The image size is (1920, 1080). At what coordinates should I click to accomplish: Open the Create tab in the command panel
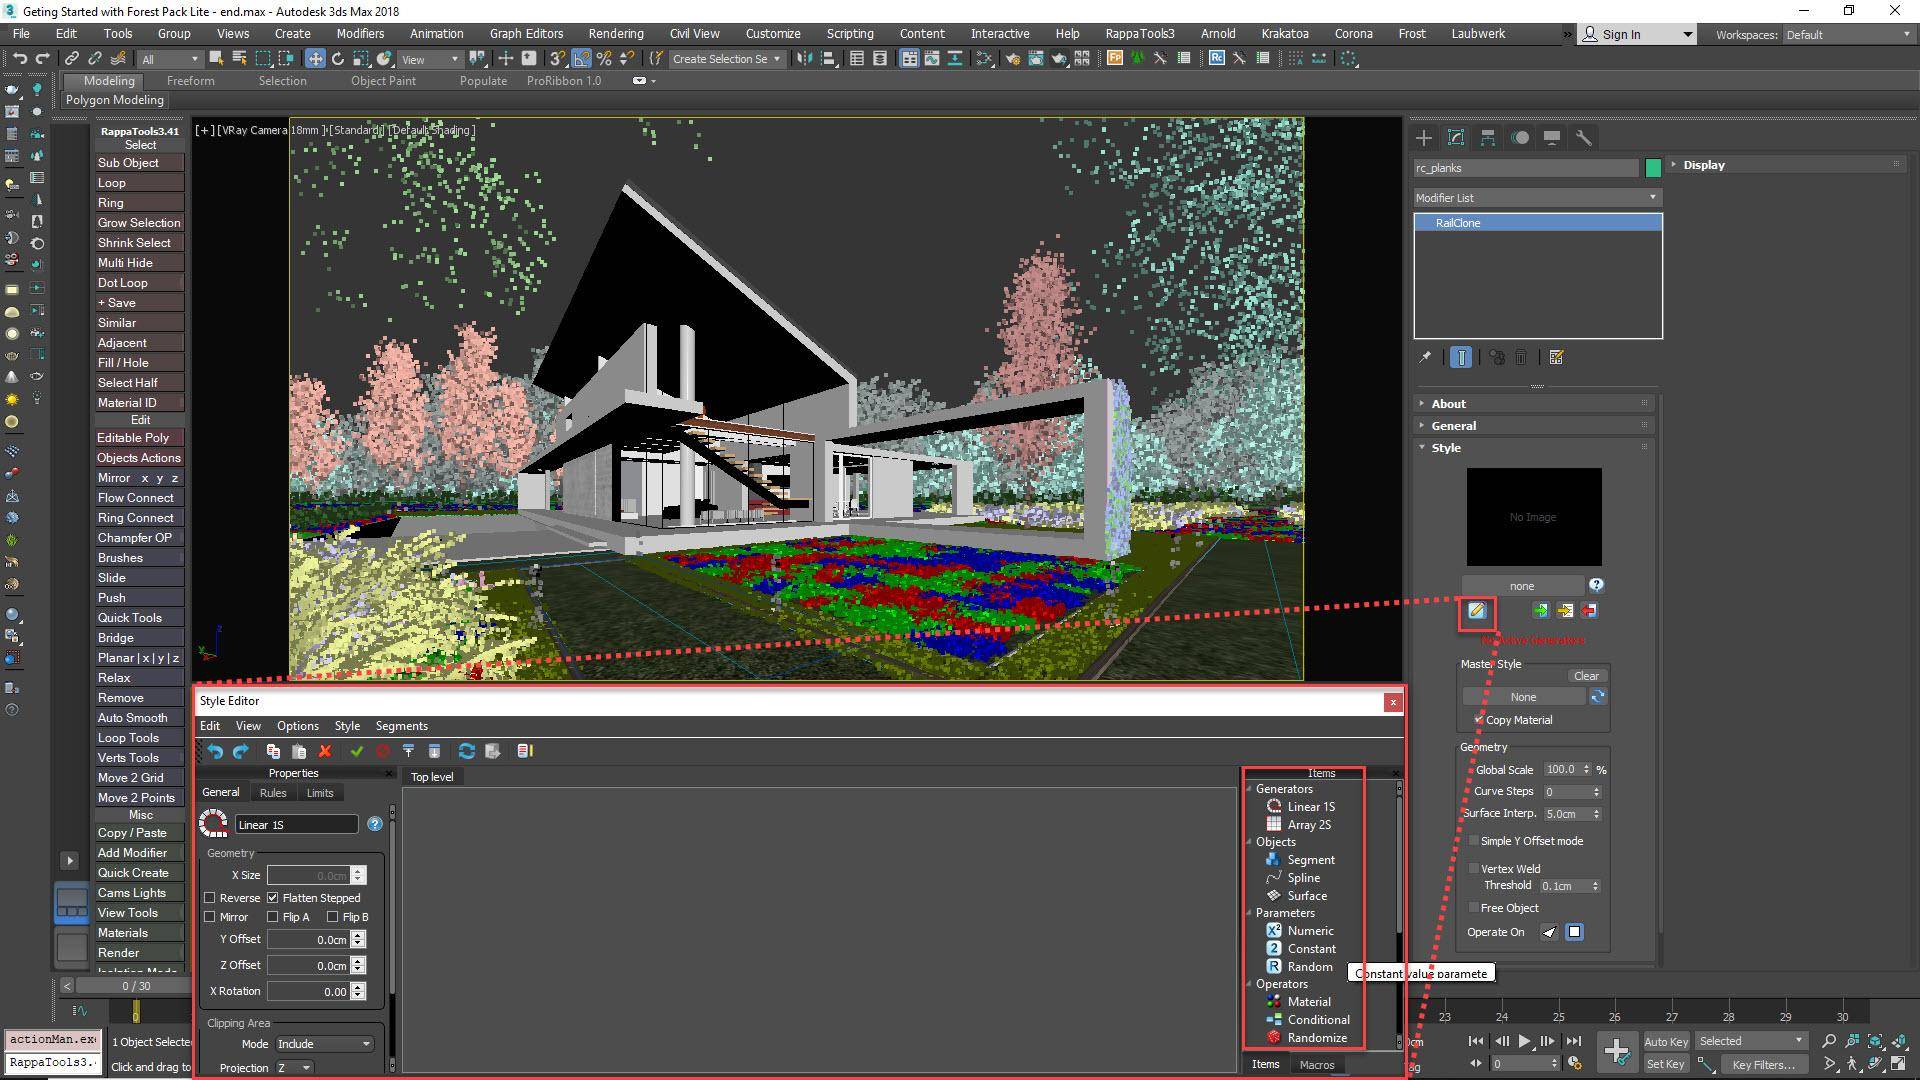pyautogui.click(x=1423, y=138)
